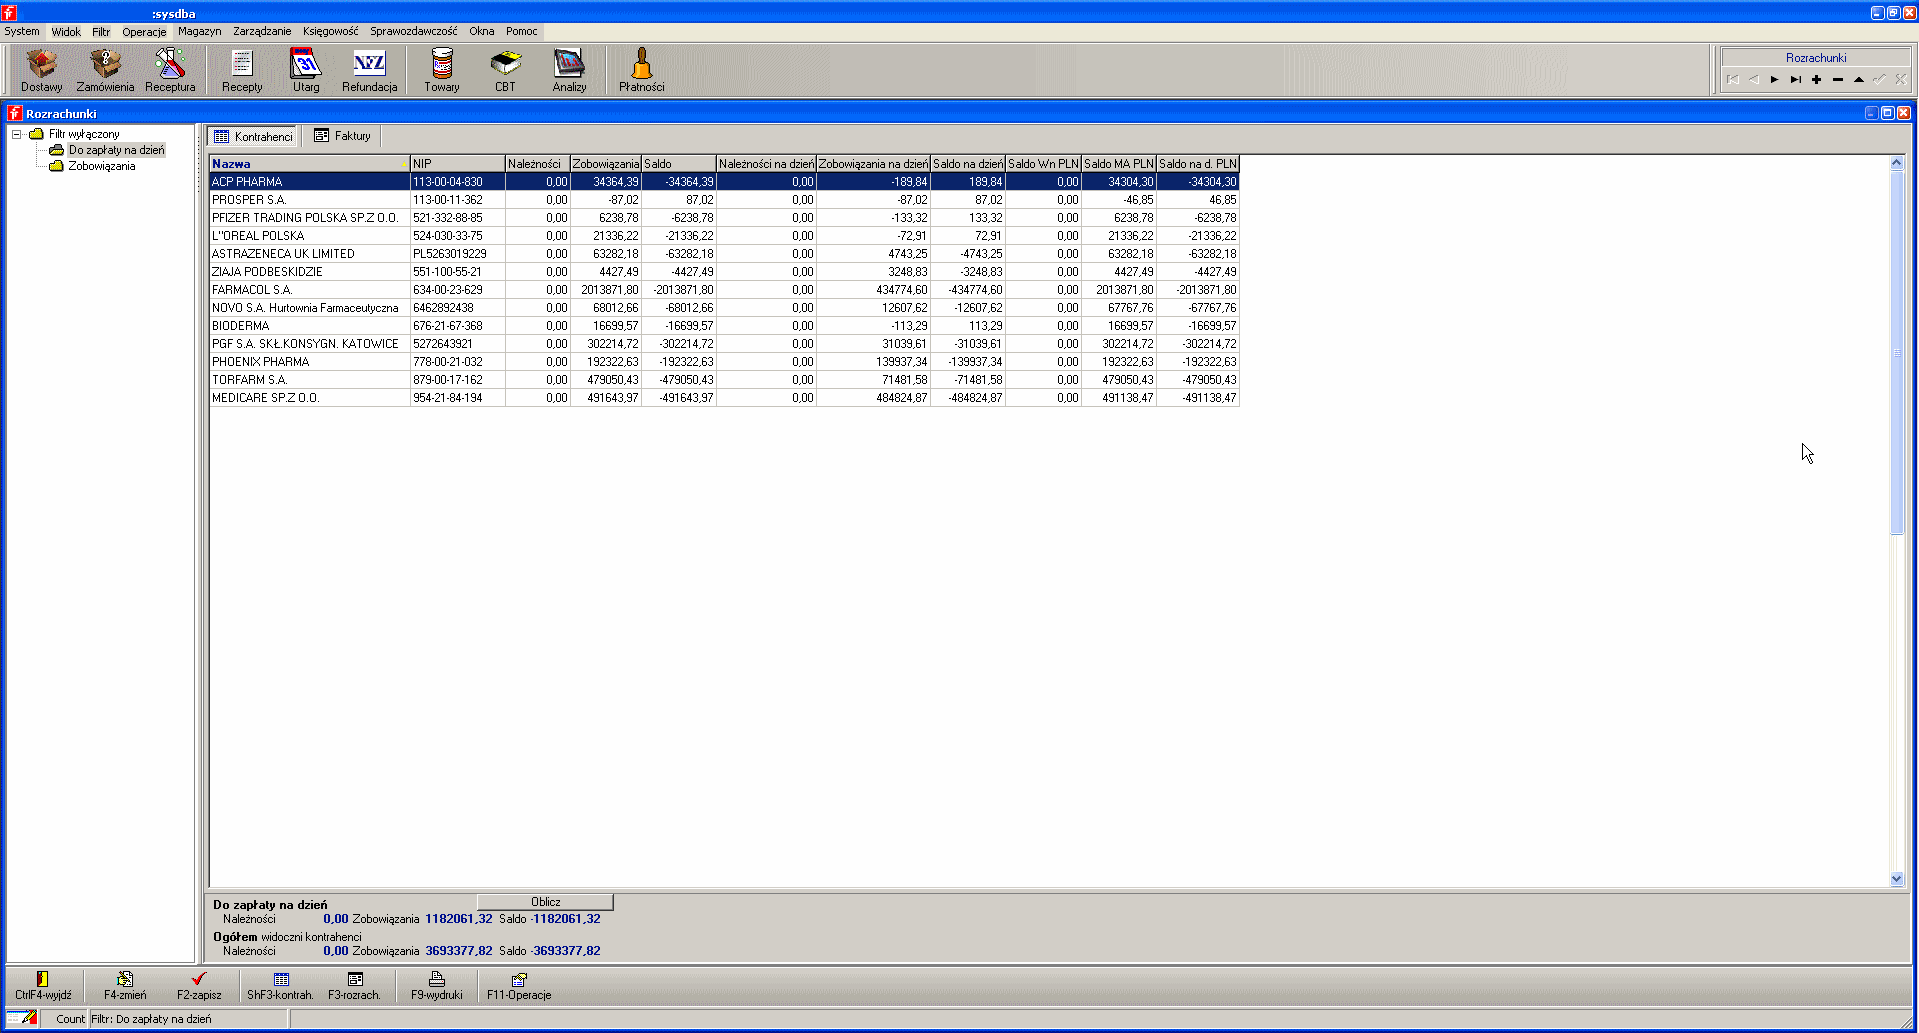Go to next record in navigator

click(x=1775, y=80)
